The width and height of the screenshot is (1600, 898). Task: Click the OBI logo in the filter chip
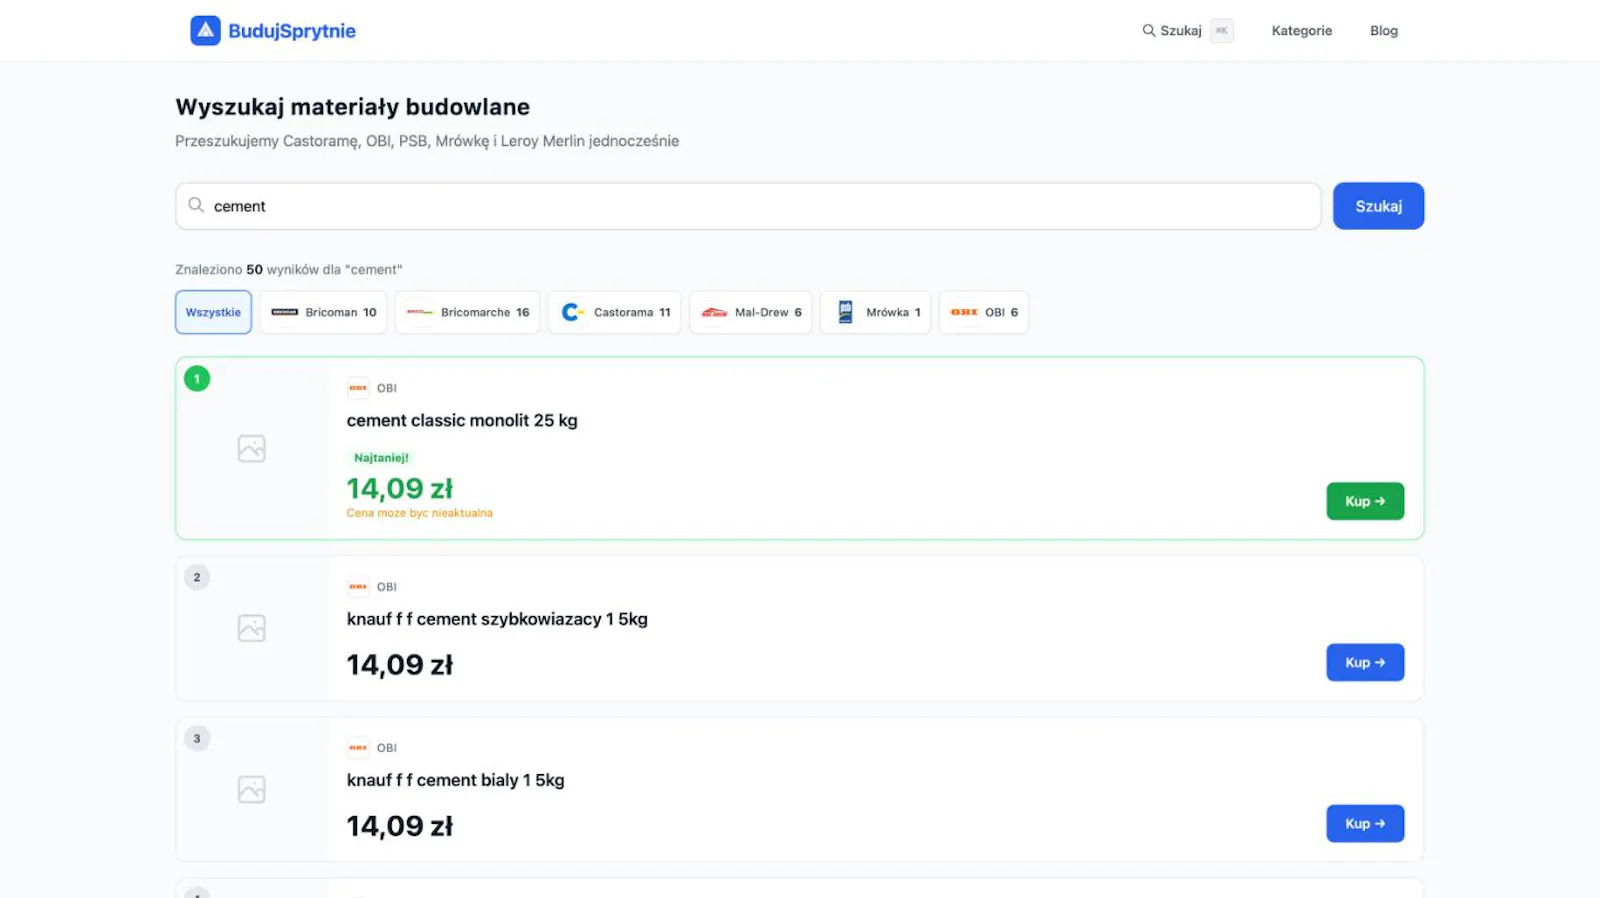pos(964,312)
